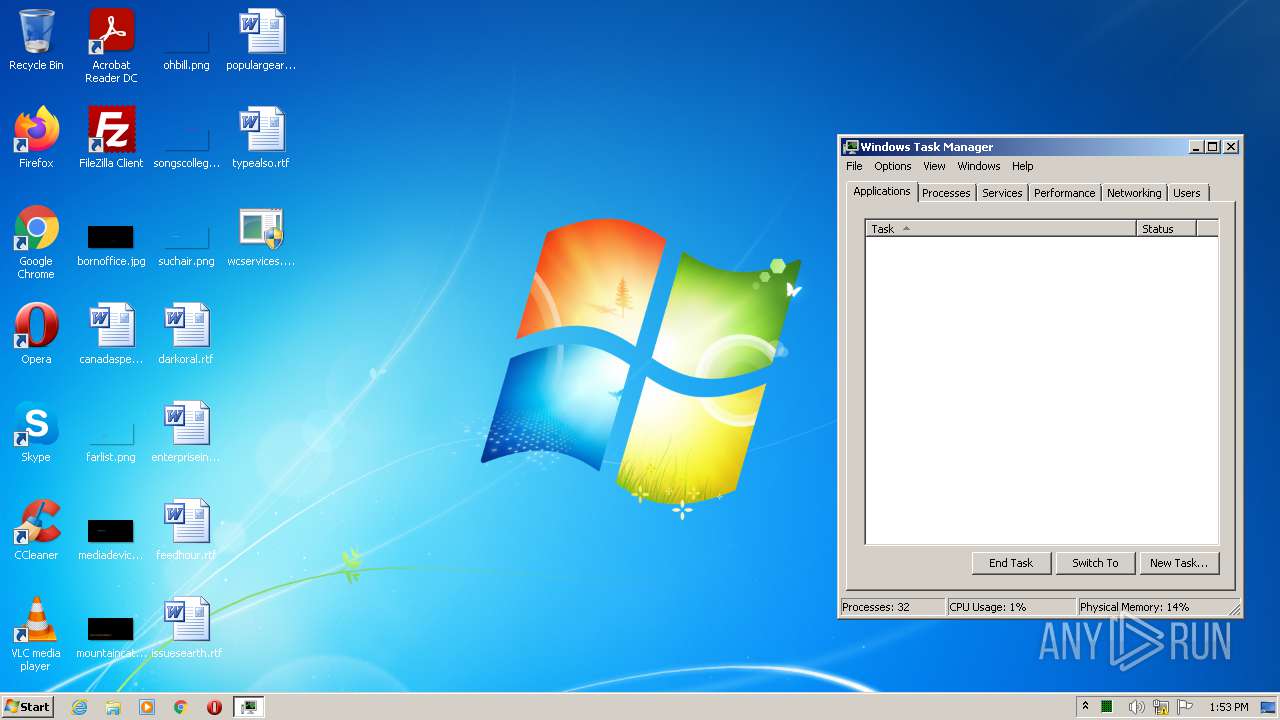Image resolution: width=1280 pixels, height=720 pixels.
Task: Open the FileZilla Client shortcut
Action: coord(111,138)
